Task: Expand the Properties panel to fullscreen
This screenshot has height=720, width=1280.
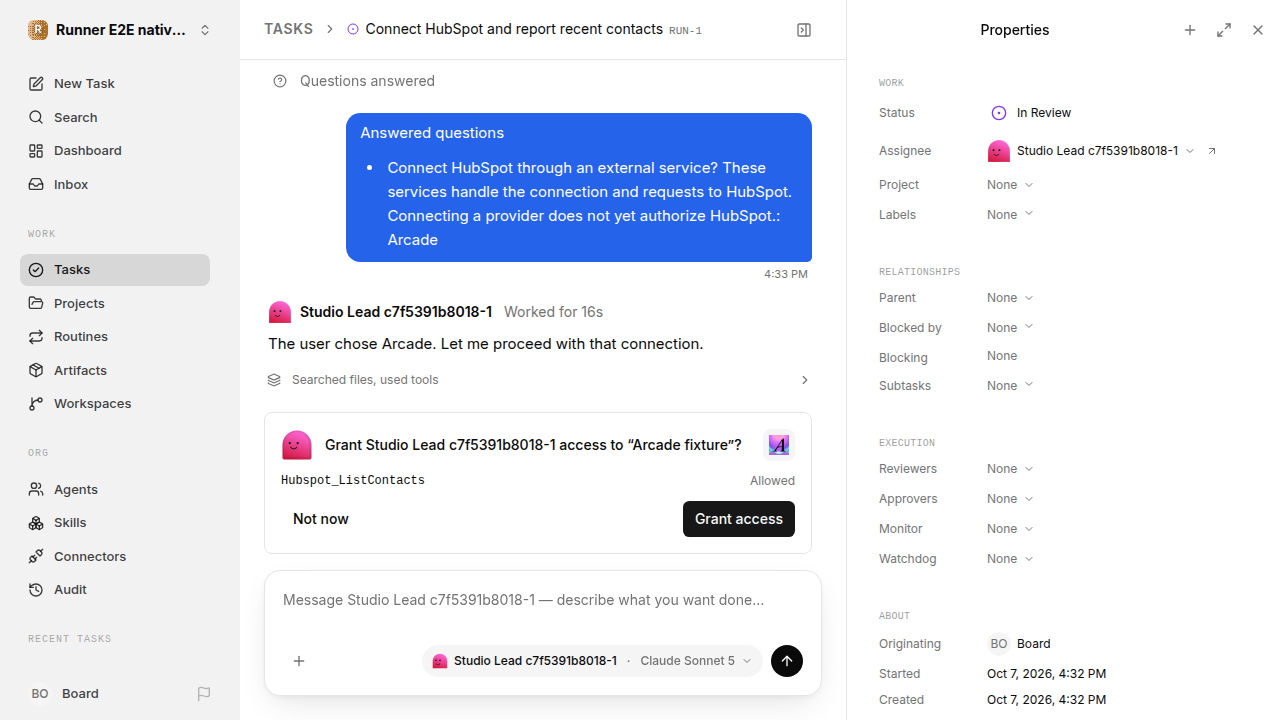Action: (1224, 30)
